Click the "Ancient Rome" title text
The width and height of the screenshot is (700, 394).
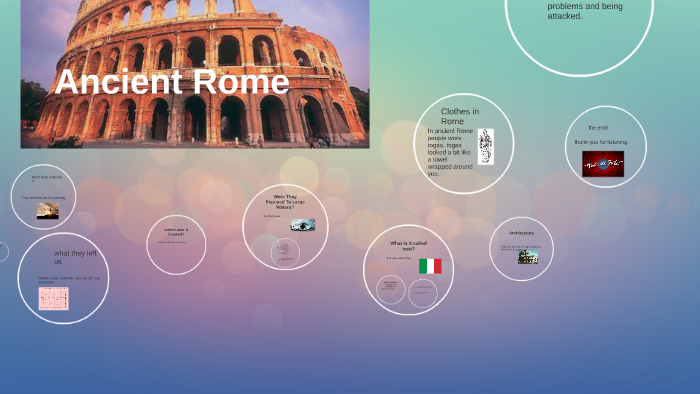(172, 82)
